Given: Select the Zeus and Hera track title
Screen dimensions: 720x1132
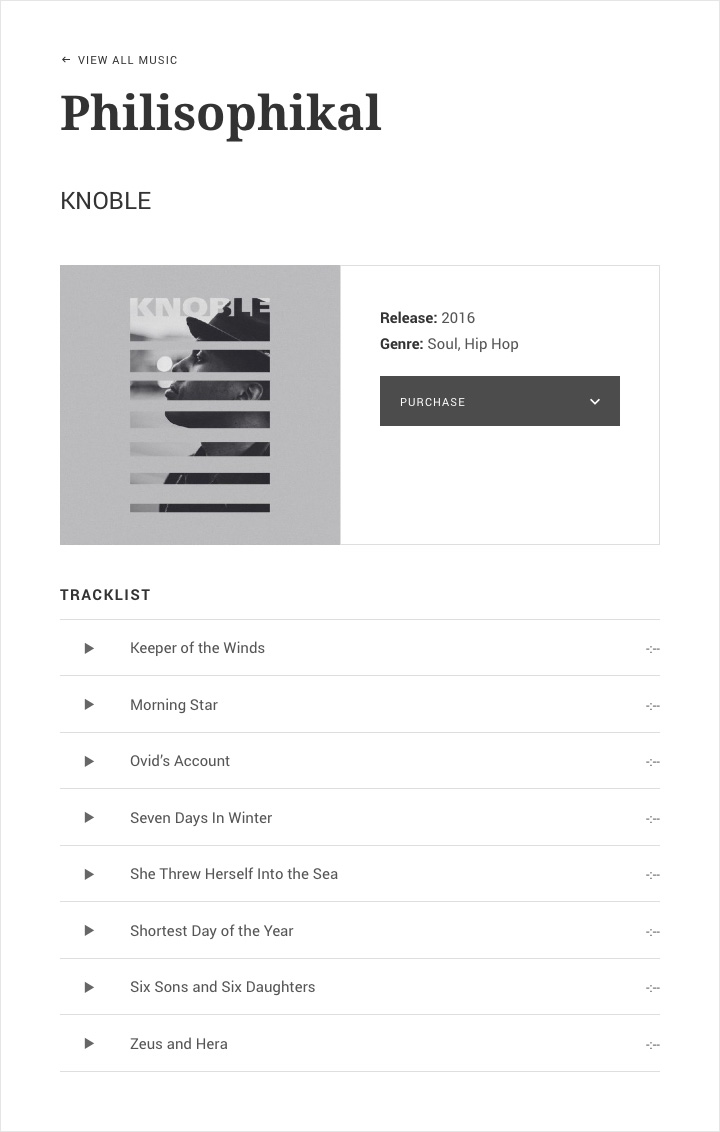Looking at the screenshot, I should [x=178, y=1043].
